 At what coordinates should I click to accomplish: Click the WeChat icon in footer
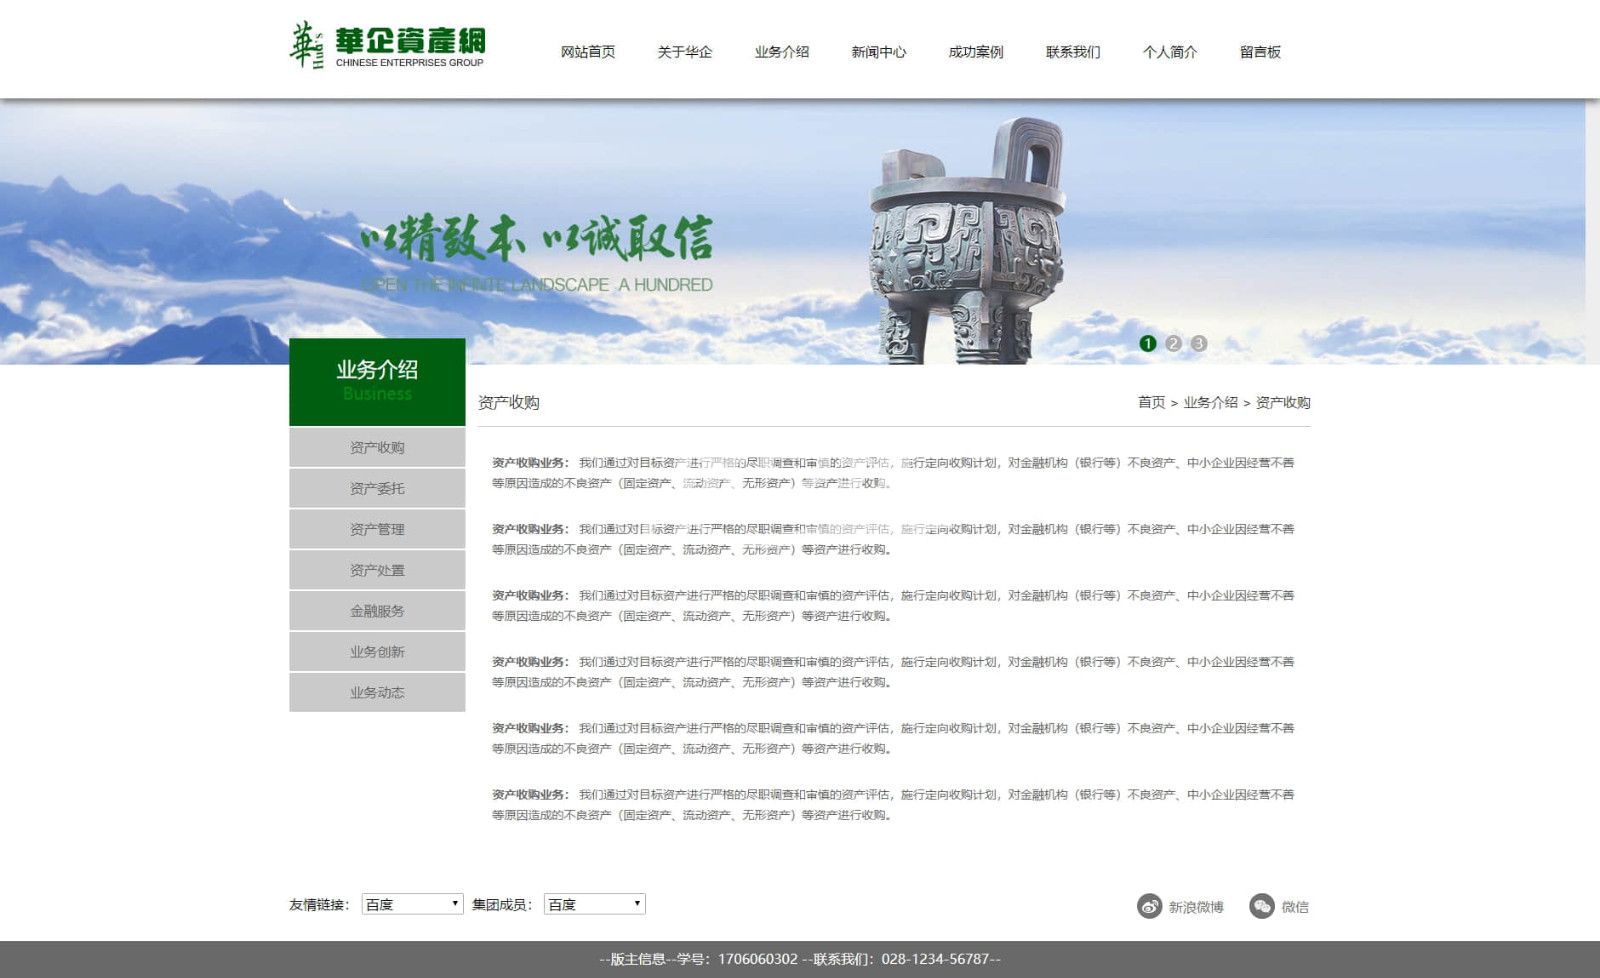coord(1261,906)
